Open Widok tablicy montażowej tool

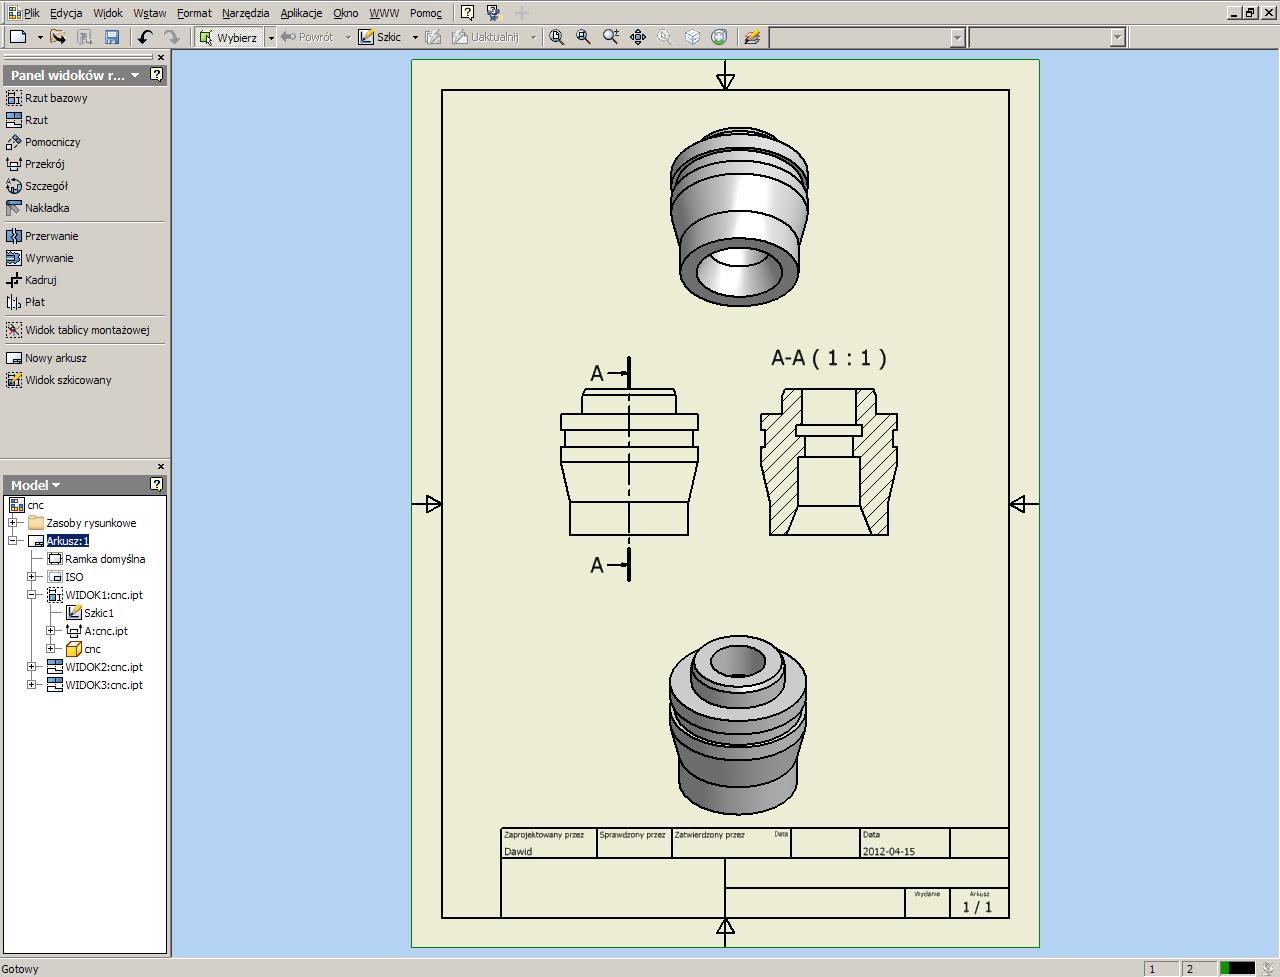click(x=78, y=330)
